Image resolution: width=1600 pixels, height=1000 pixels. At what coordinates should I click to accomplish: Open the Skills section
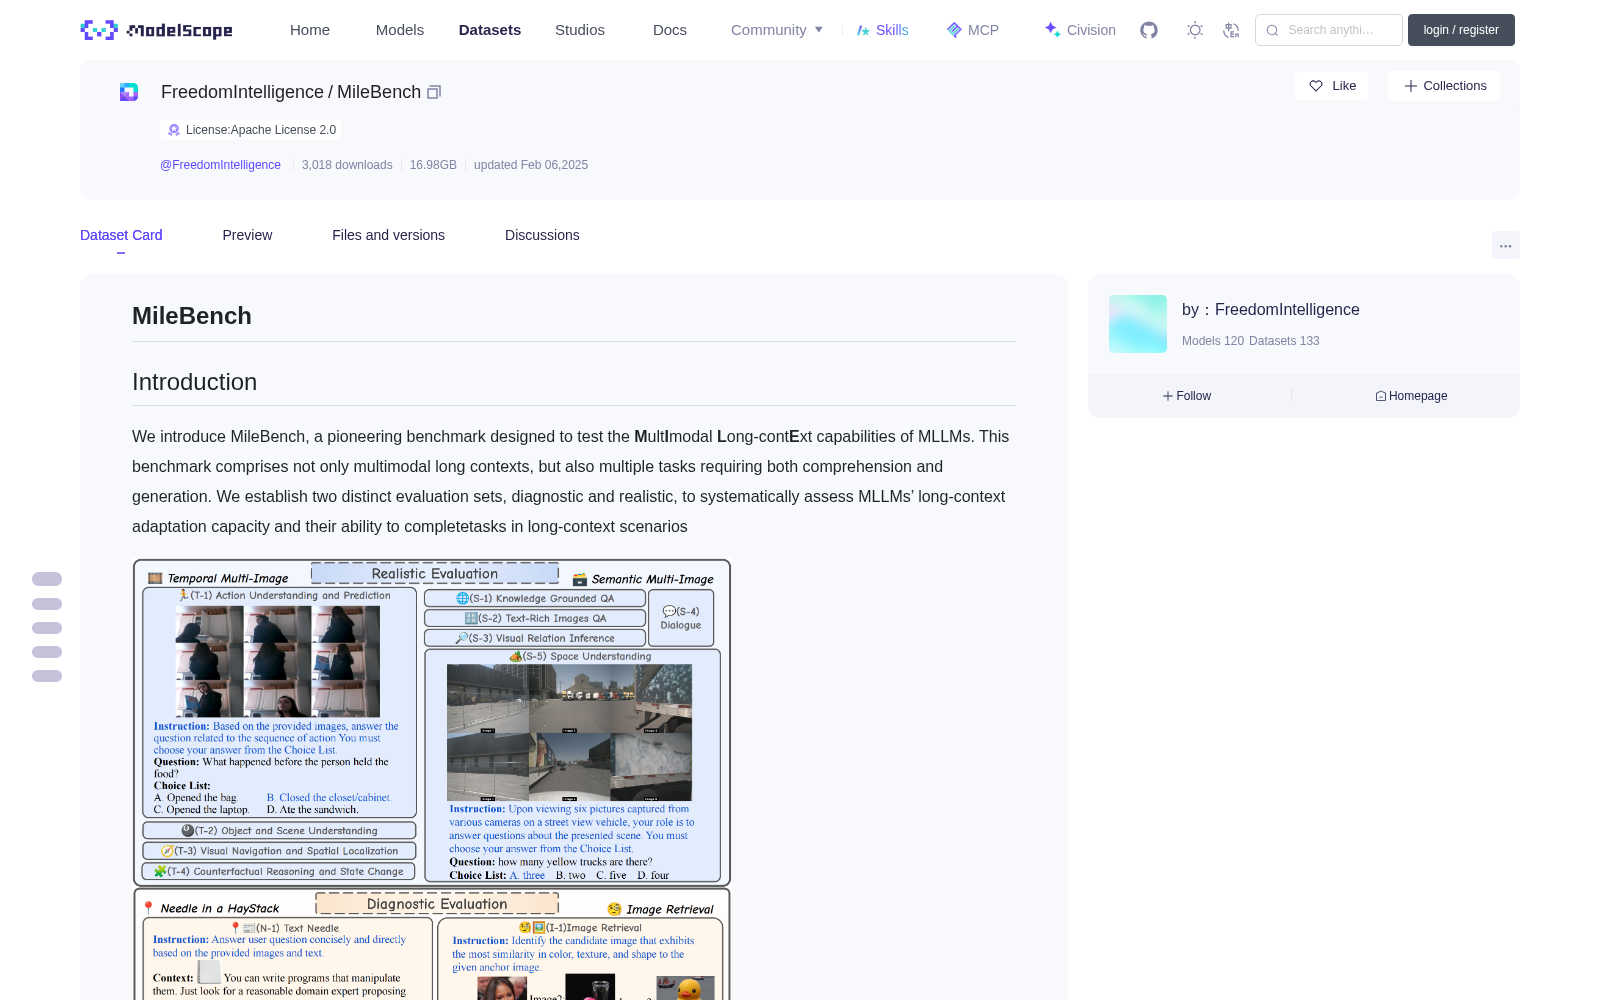882,30
